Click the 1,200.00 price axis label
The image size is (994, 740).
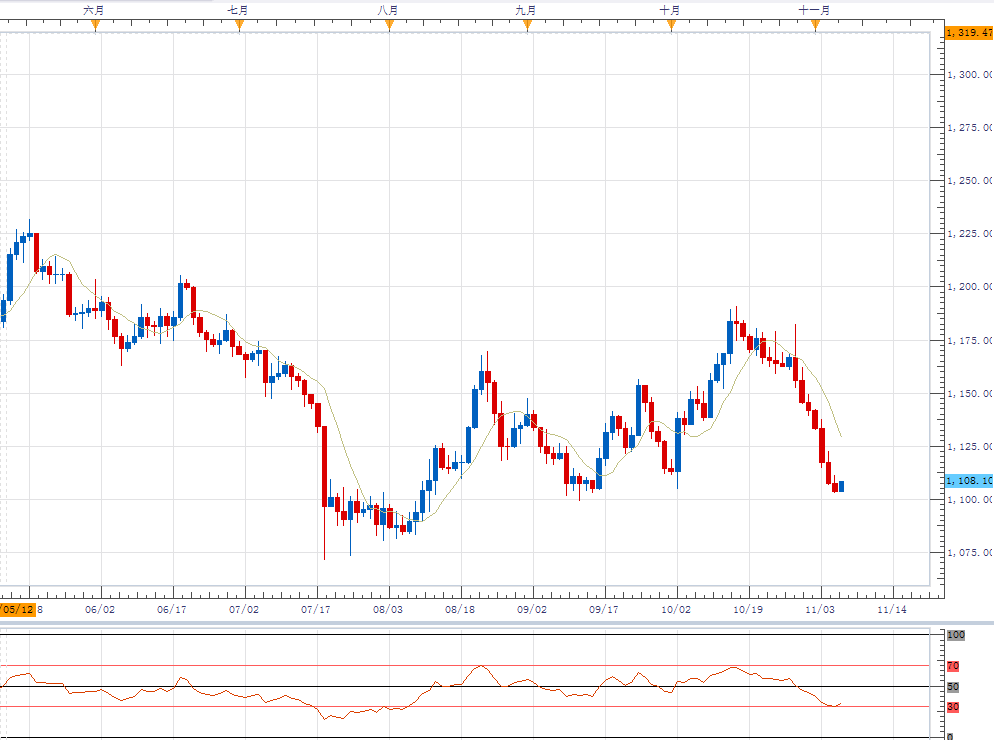tap(969, 287)
